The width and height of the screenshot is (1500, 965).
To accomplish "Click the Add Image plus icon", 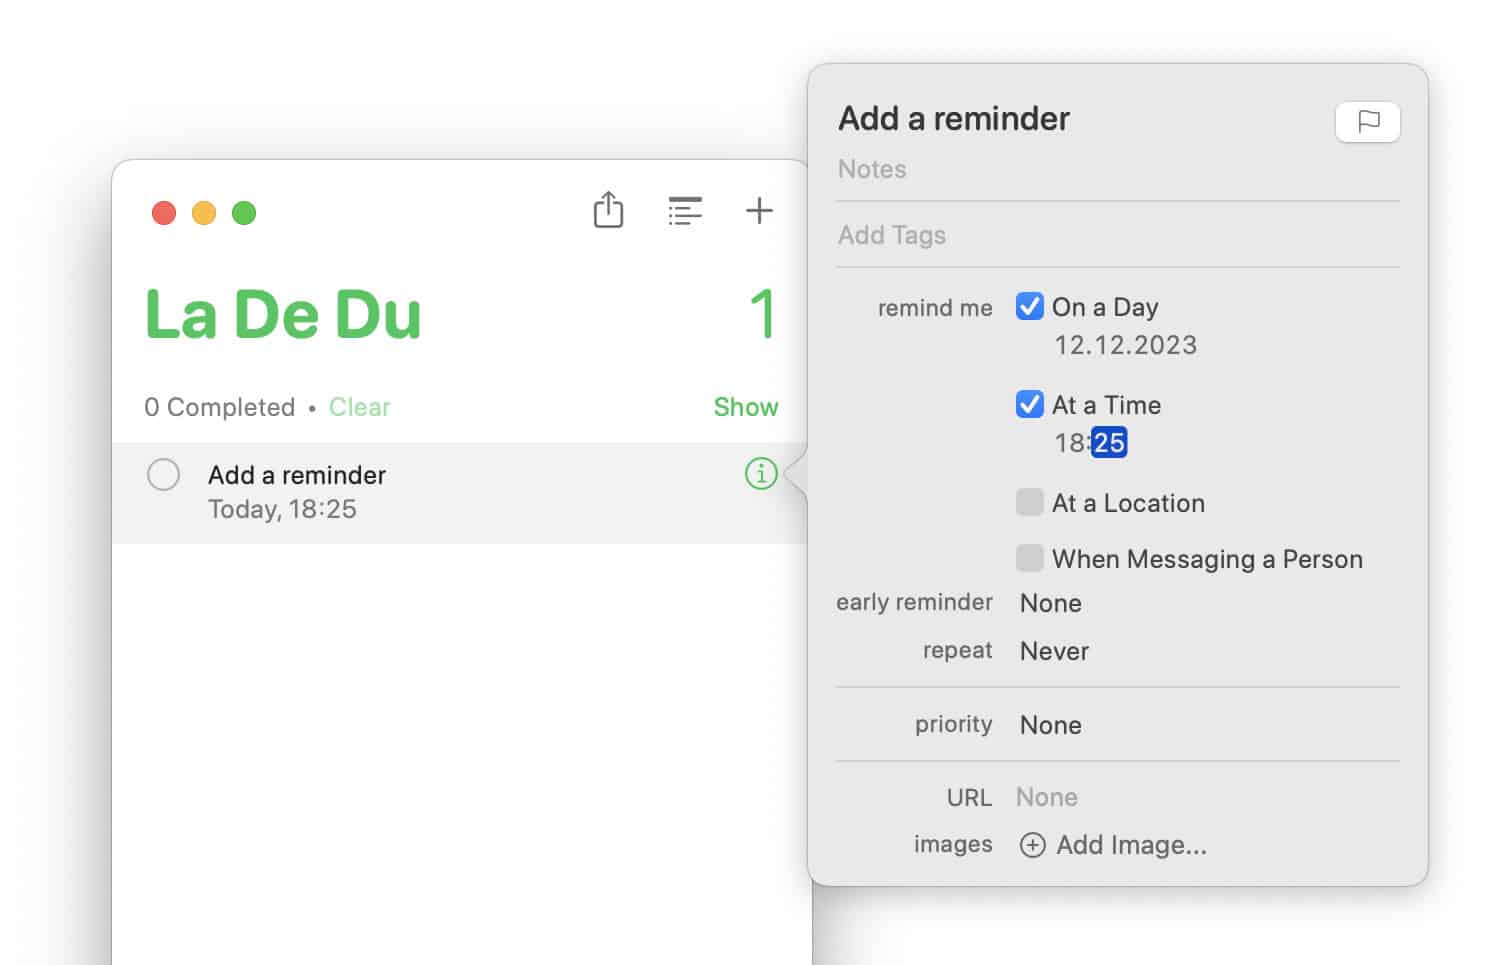I will [x=1033, y=845].
